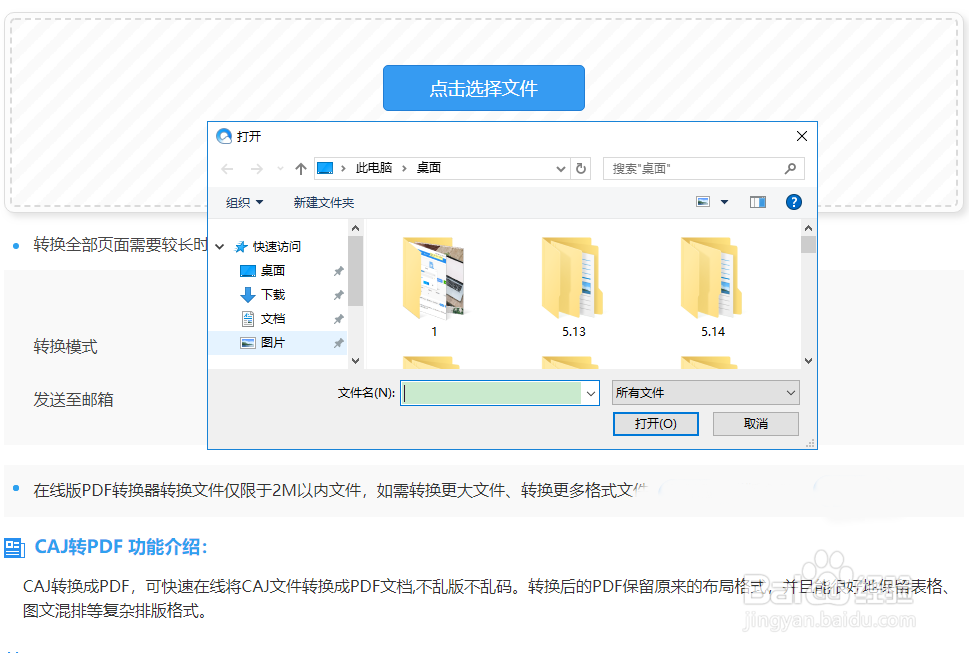The width and height of the screenshot is (969, 653).
Task: Unpin 桌面 from quick access
Action: point(338,271)
